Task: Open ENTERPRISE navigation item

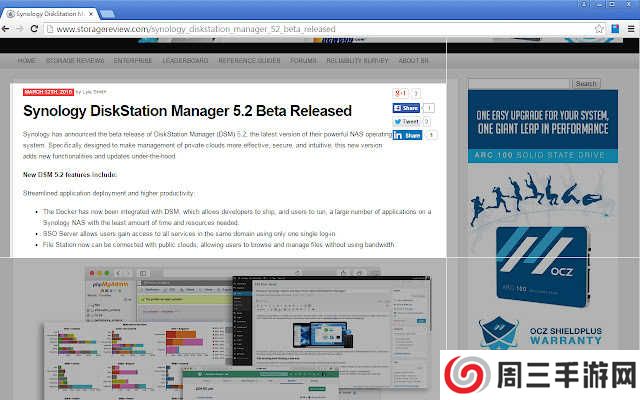Action: pyautogui.click(x=133, y=60)
